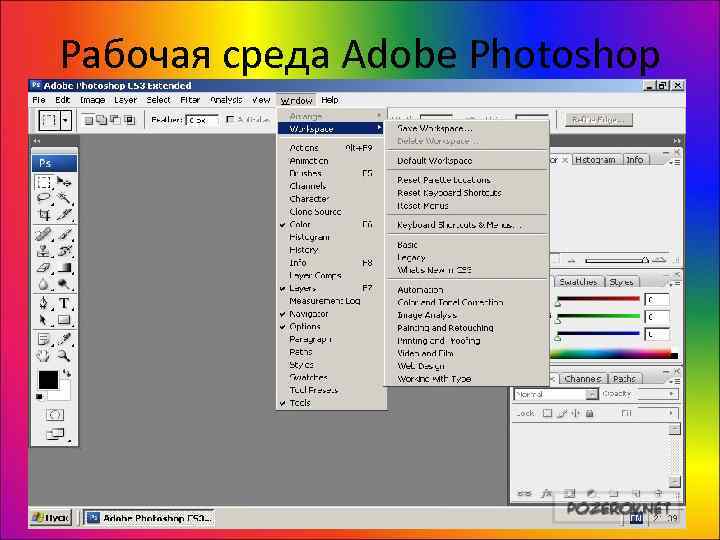This screenshot has width=720, height=540.
Task: Open Histogram panel group flyout menu
Action: click(x=675, y=162)
